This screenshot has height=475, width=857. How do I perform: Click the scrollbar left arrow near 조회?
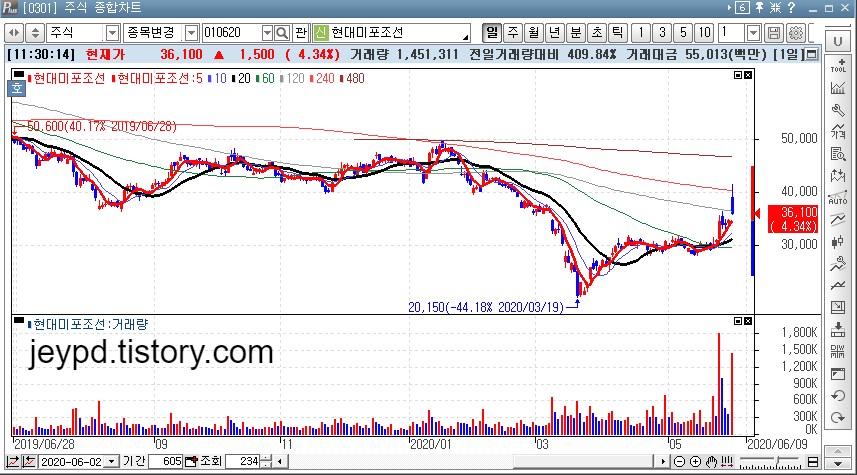click(x=280, y=462)
